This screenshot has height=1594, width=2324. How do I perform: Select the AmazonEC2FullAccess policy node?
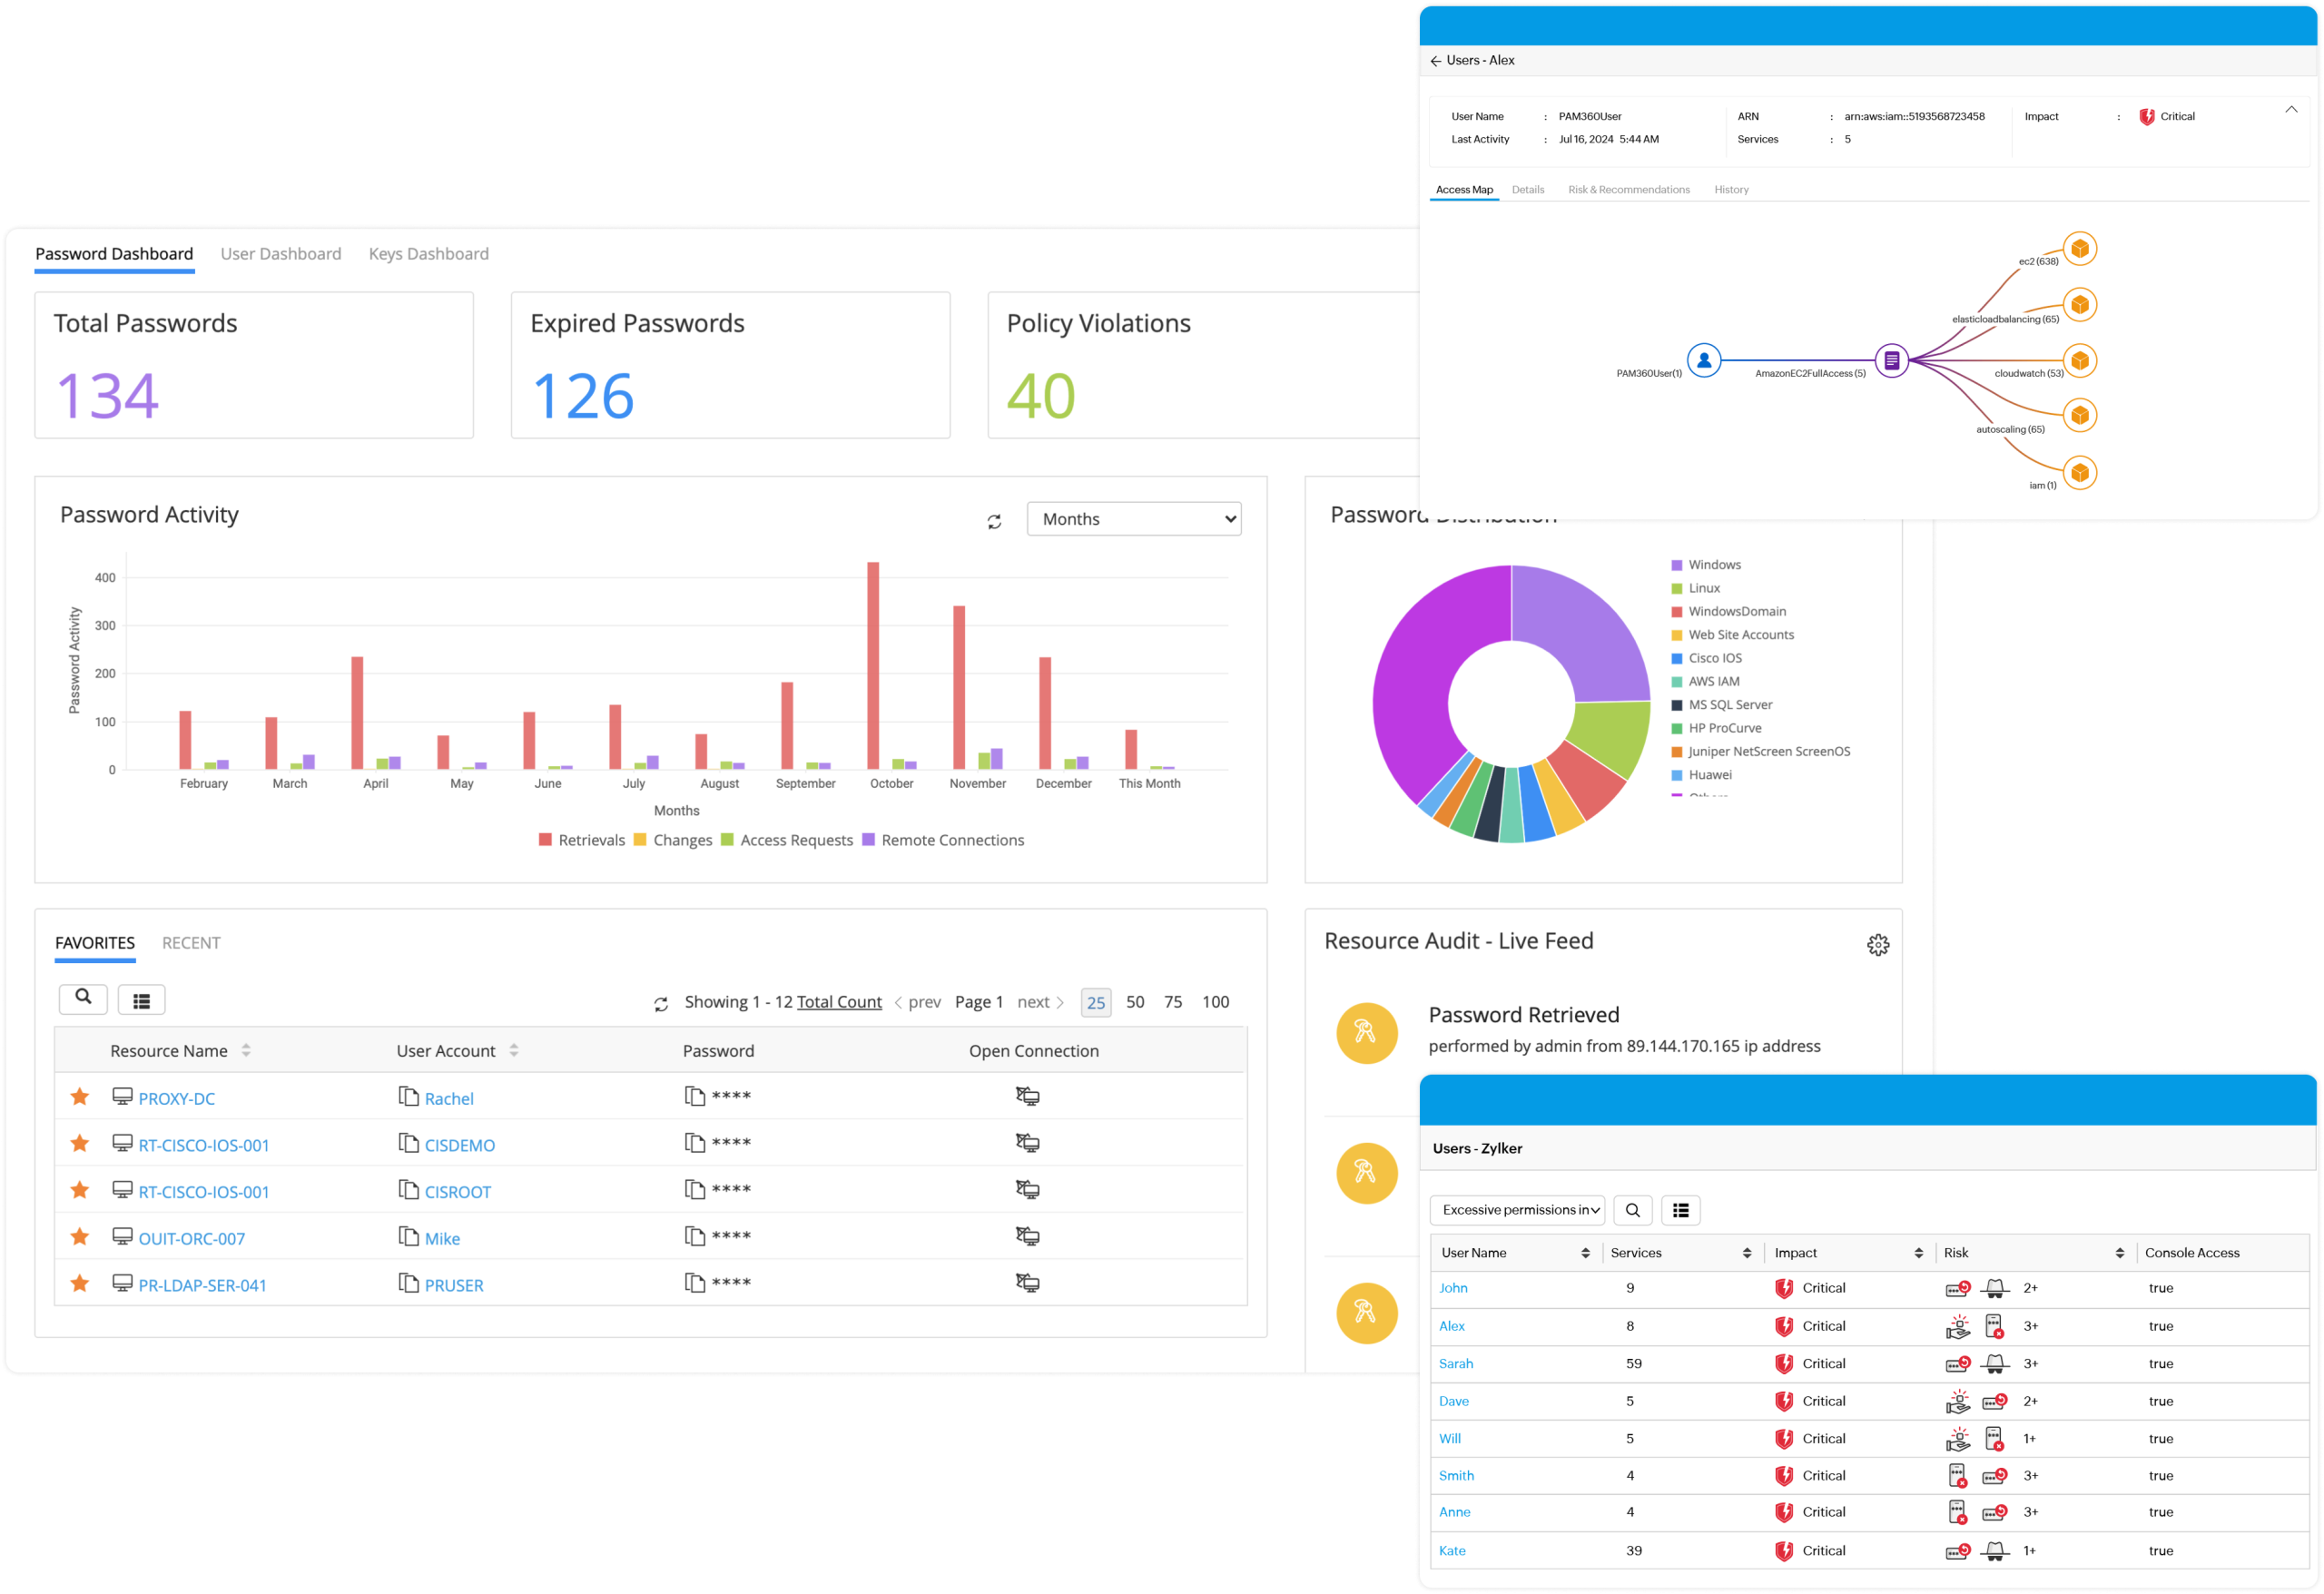1891,360
